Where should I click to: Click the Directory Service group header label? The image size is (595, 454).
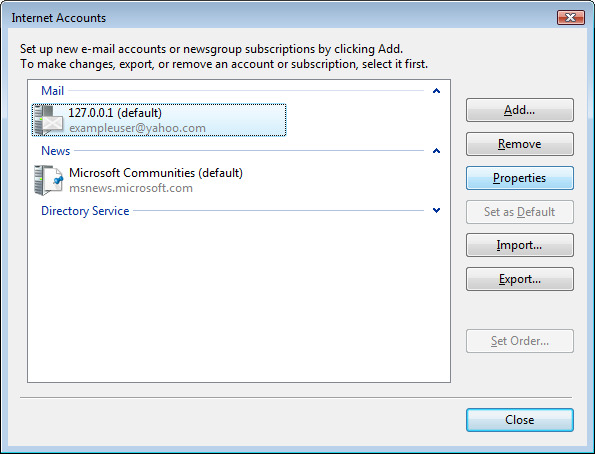coord(85,211)
